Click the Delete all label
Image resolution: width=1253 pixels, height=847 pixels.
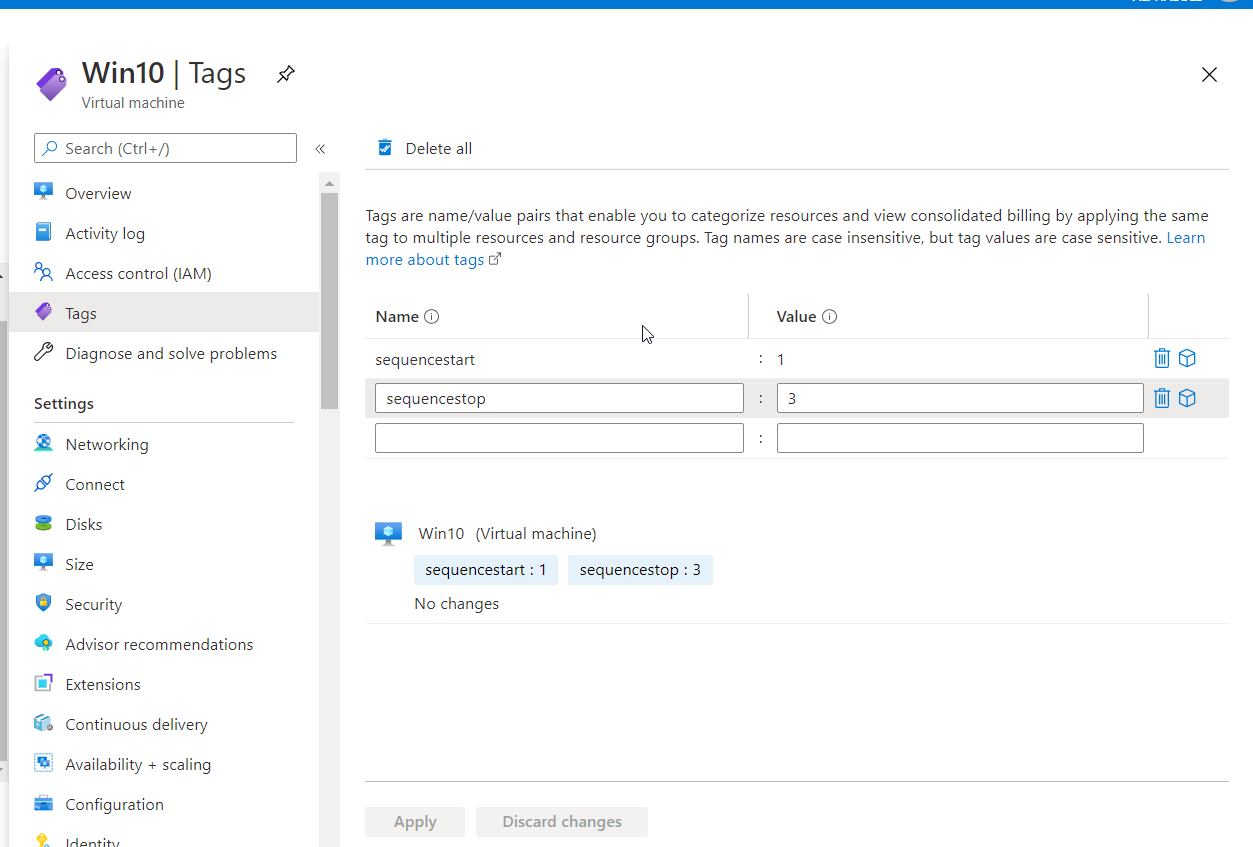[438, 149]
